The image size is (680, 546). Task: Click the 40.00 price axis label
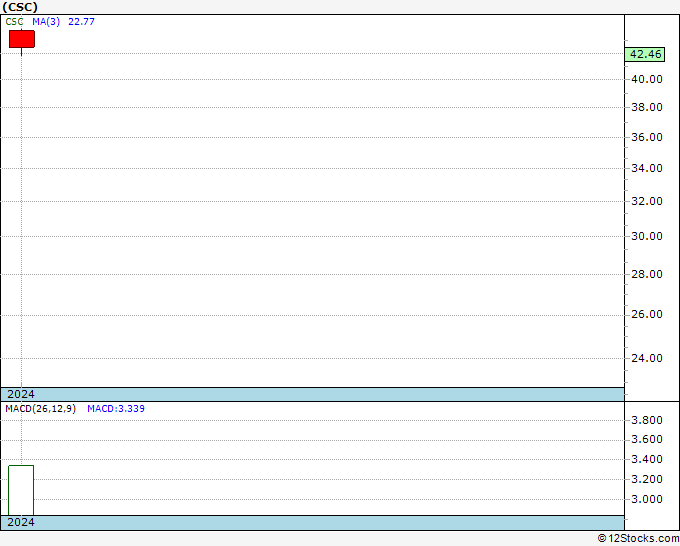(x=647, y=79)
